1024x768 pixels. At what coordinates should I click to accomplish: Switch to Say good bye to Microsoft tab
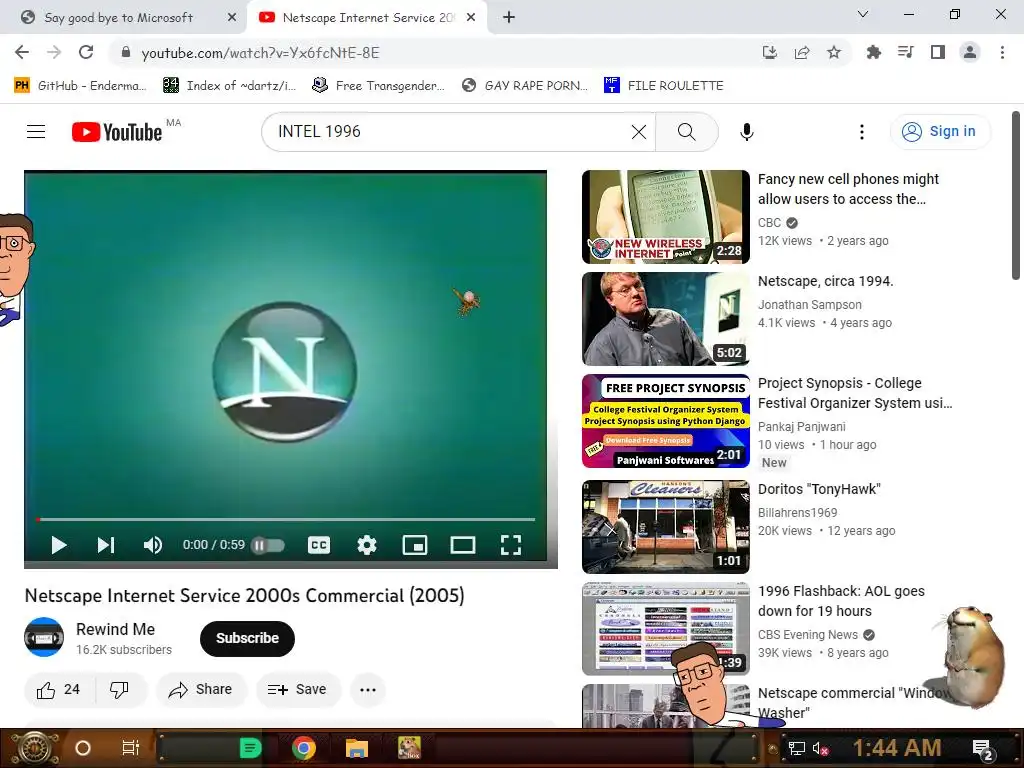tap(120, 18)
